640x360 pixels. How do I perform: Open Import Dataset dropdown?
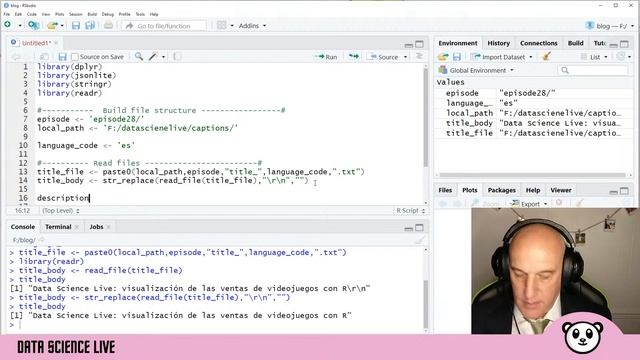click(x=502, y=57)
